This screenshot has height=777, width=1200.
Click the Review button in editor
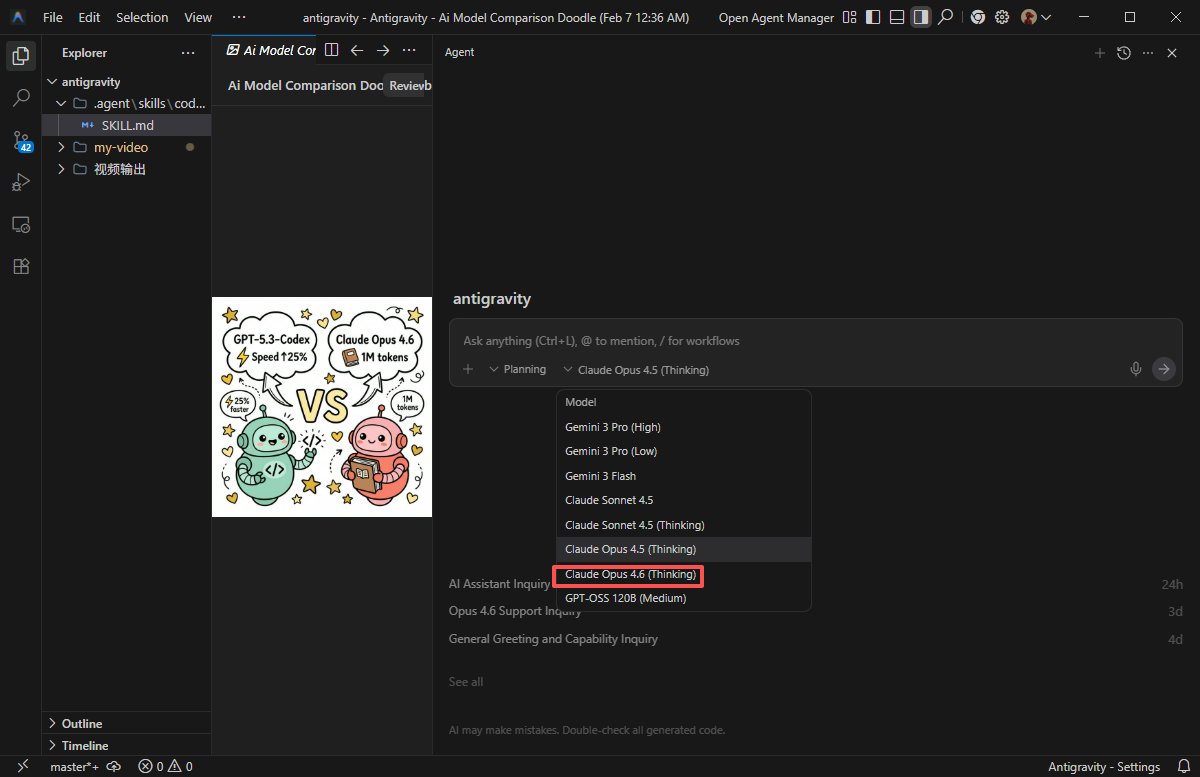pos(407,86)
